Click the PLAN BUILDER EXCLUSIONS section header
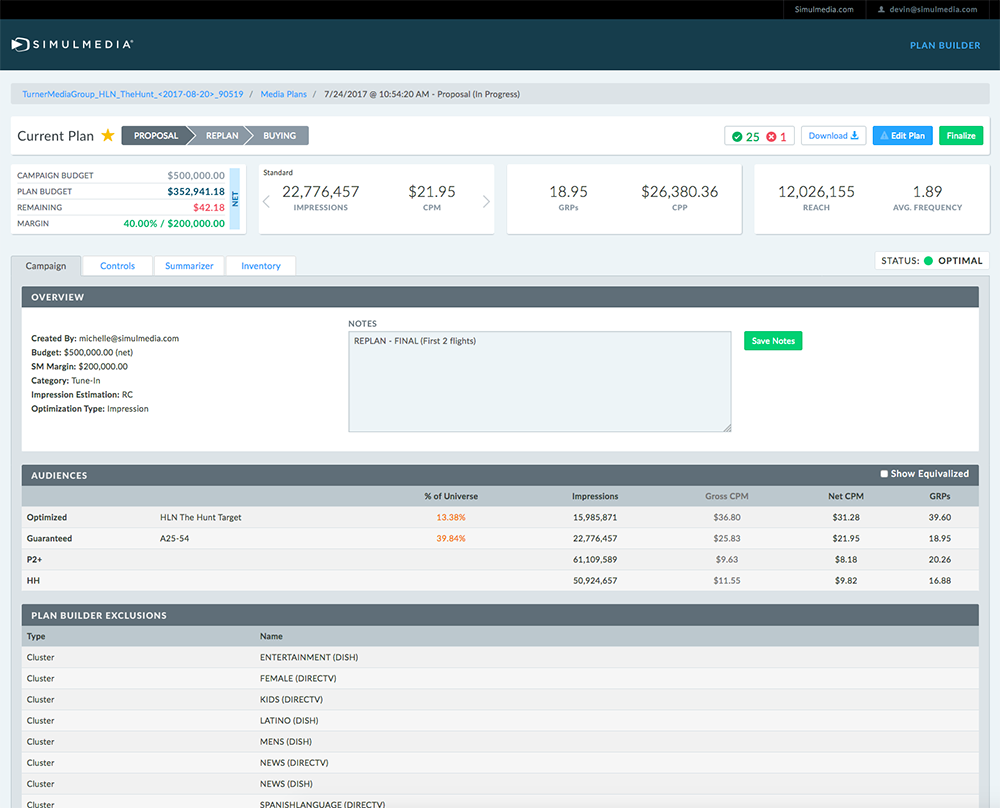Image resolution: width=1000 pixels, height=808 pixels. click(500, 615)
